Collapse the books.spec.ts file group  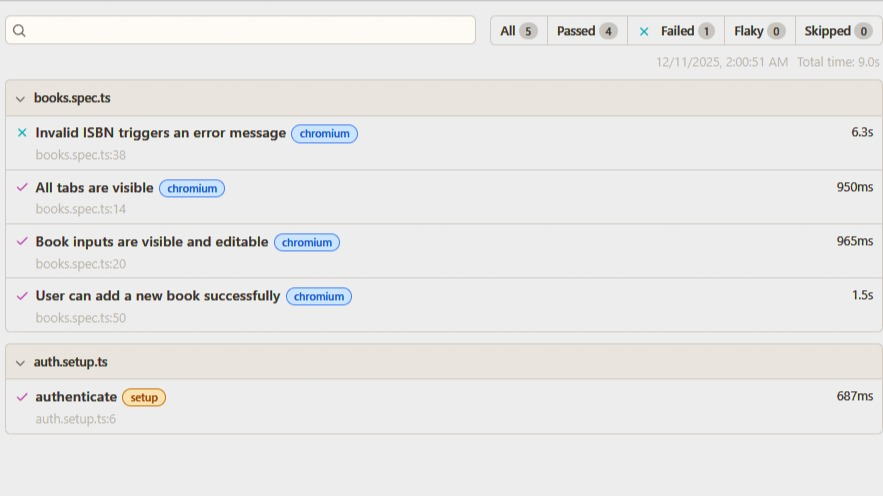tap(20, 99)
